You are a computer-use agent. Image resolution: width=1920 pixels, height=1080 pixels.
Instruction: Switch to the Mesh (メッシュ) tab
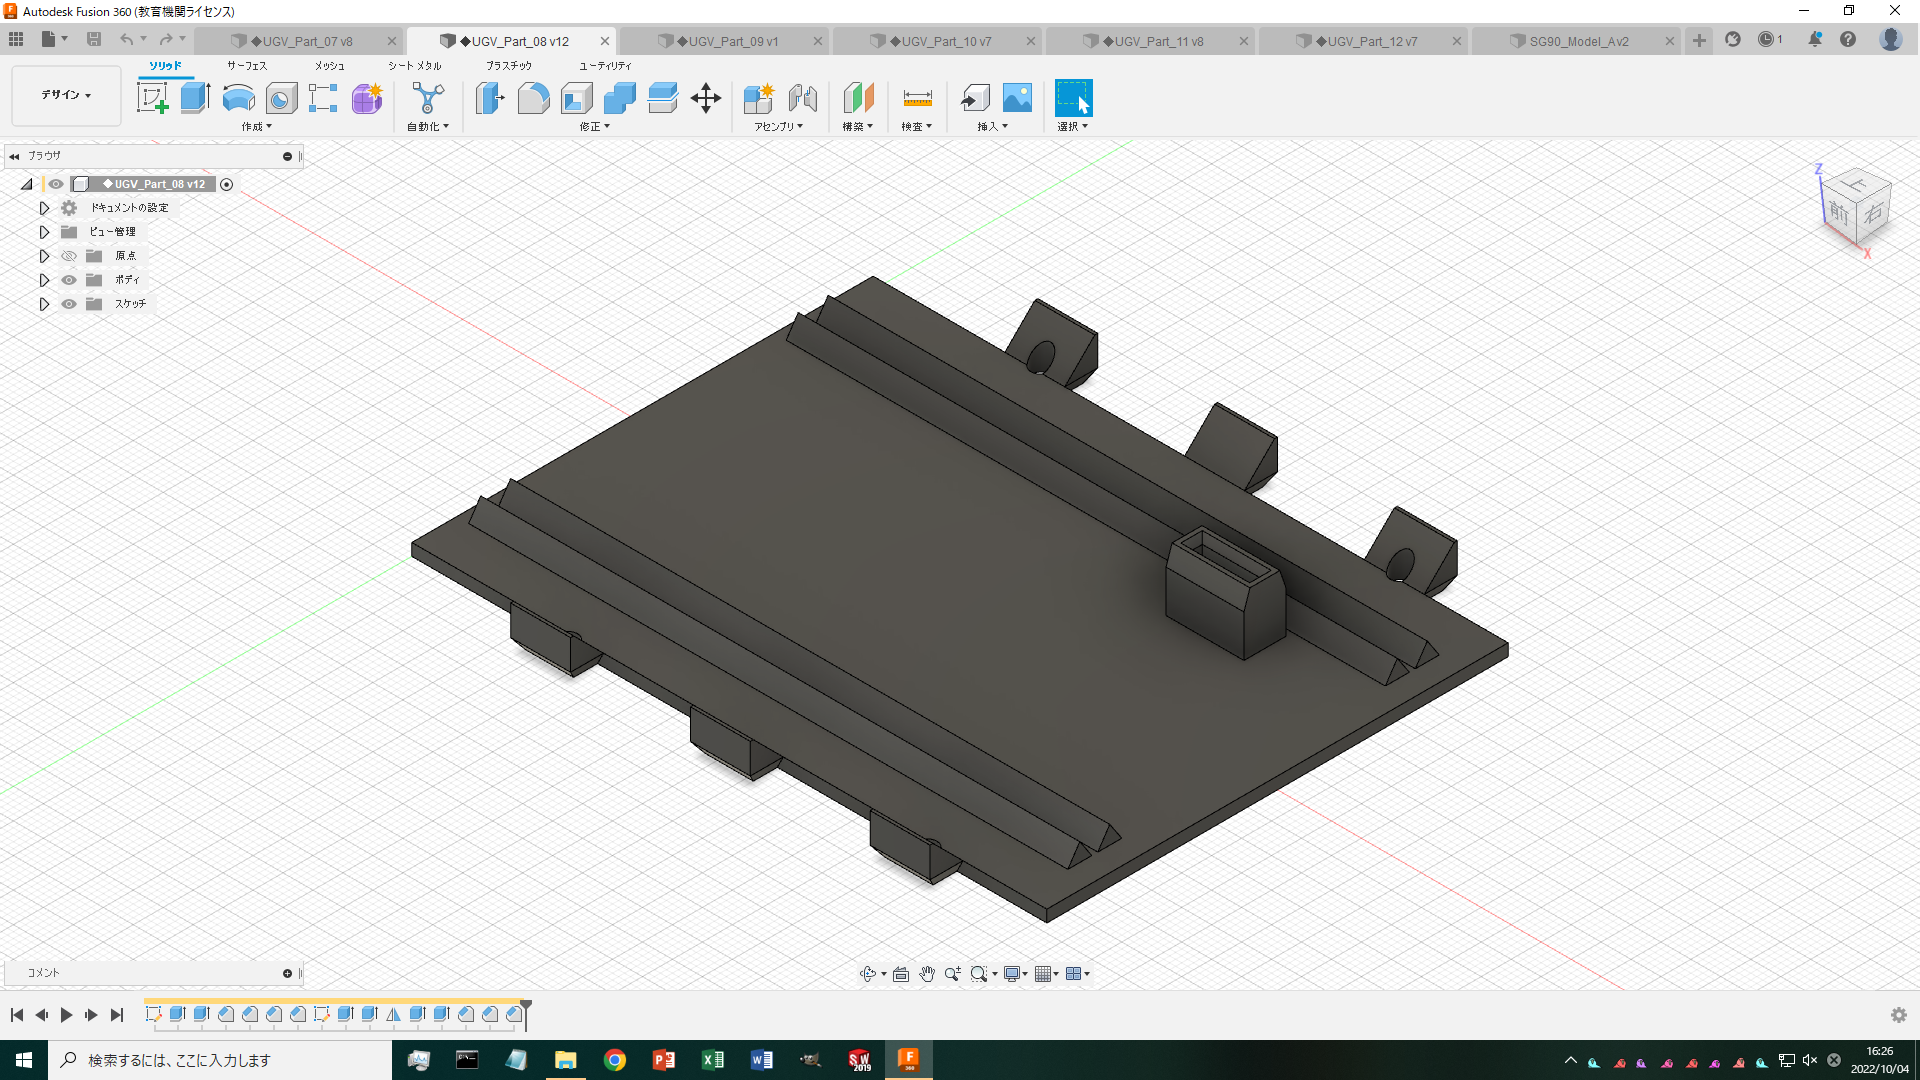click(x=330, y=66)
